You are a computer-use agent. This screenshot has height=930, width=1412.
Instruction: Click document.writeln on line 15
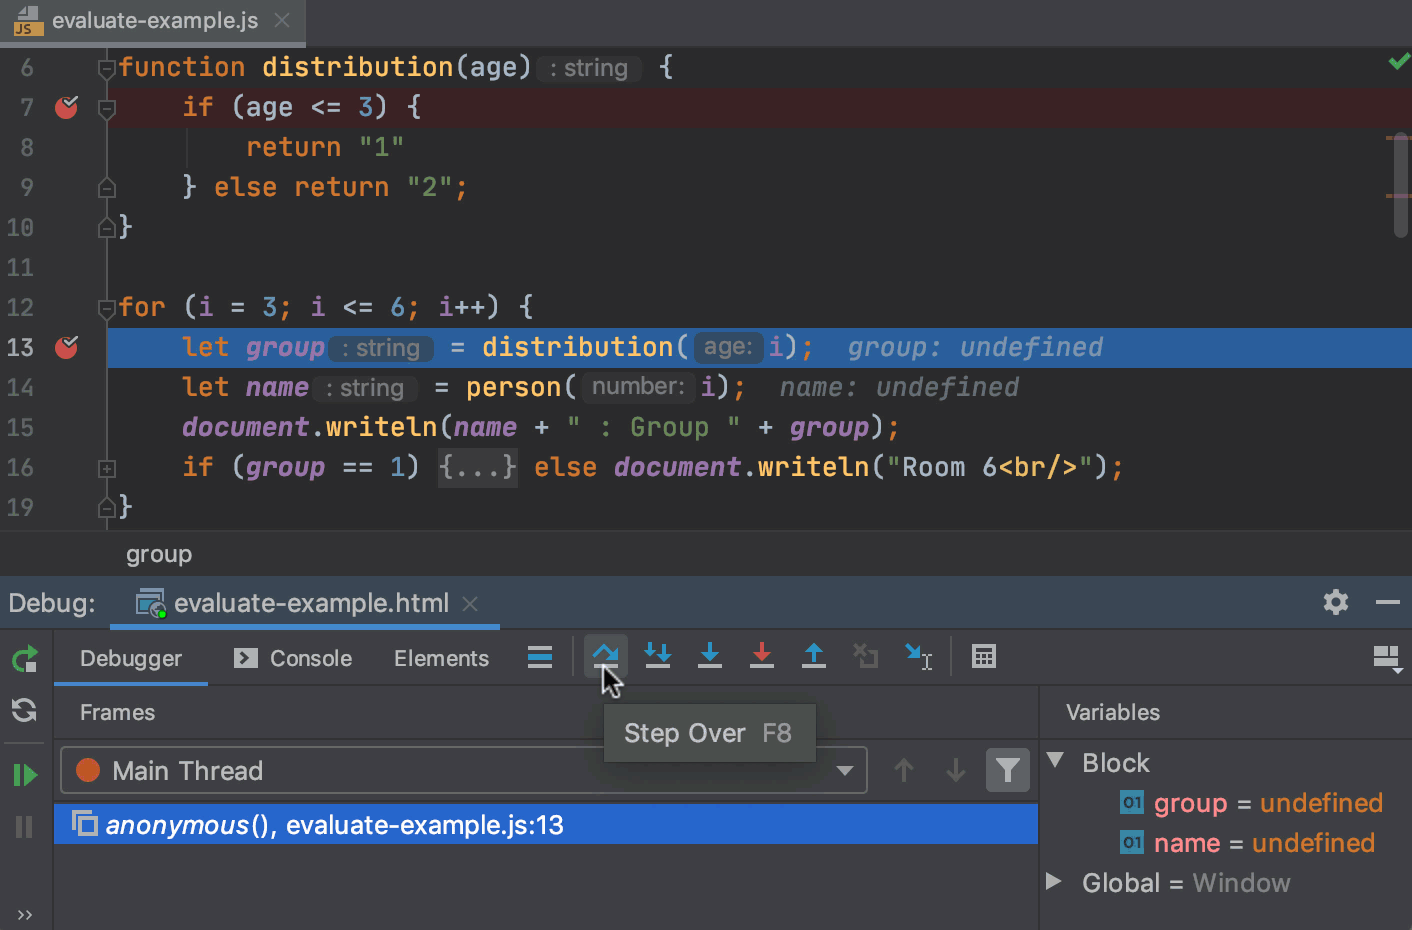(311, 427)
